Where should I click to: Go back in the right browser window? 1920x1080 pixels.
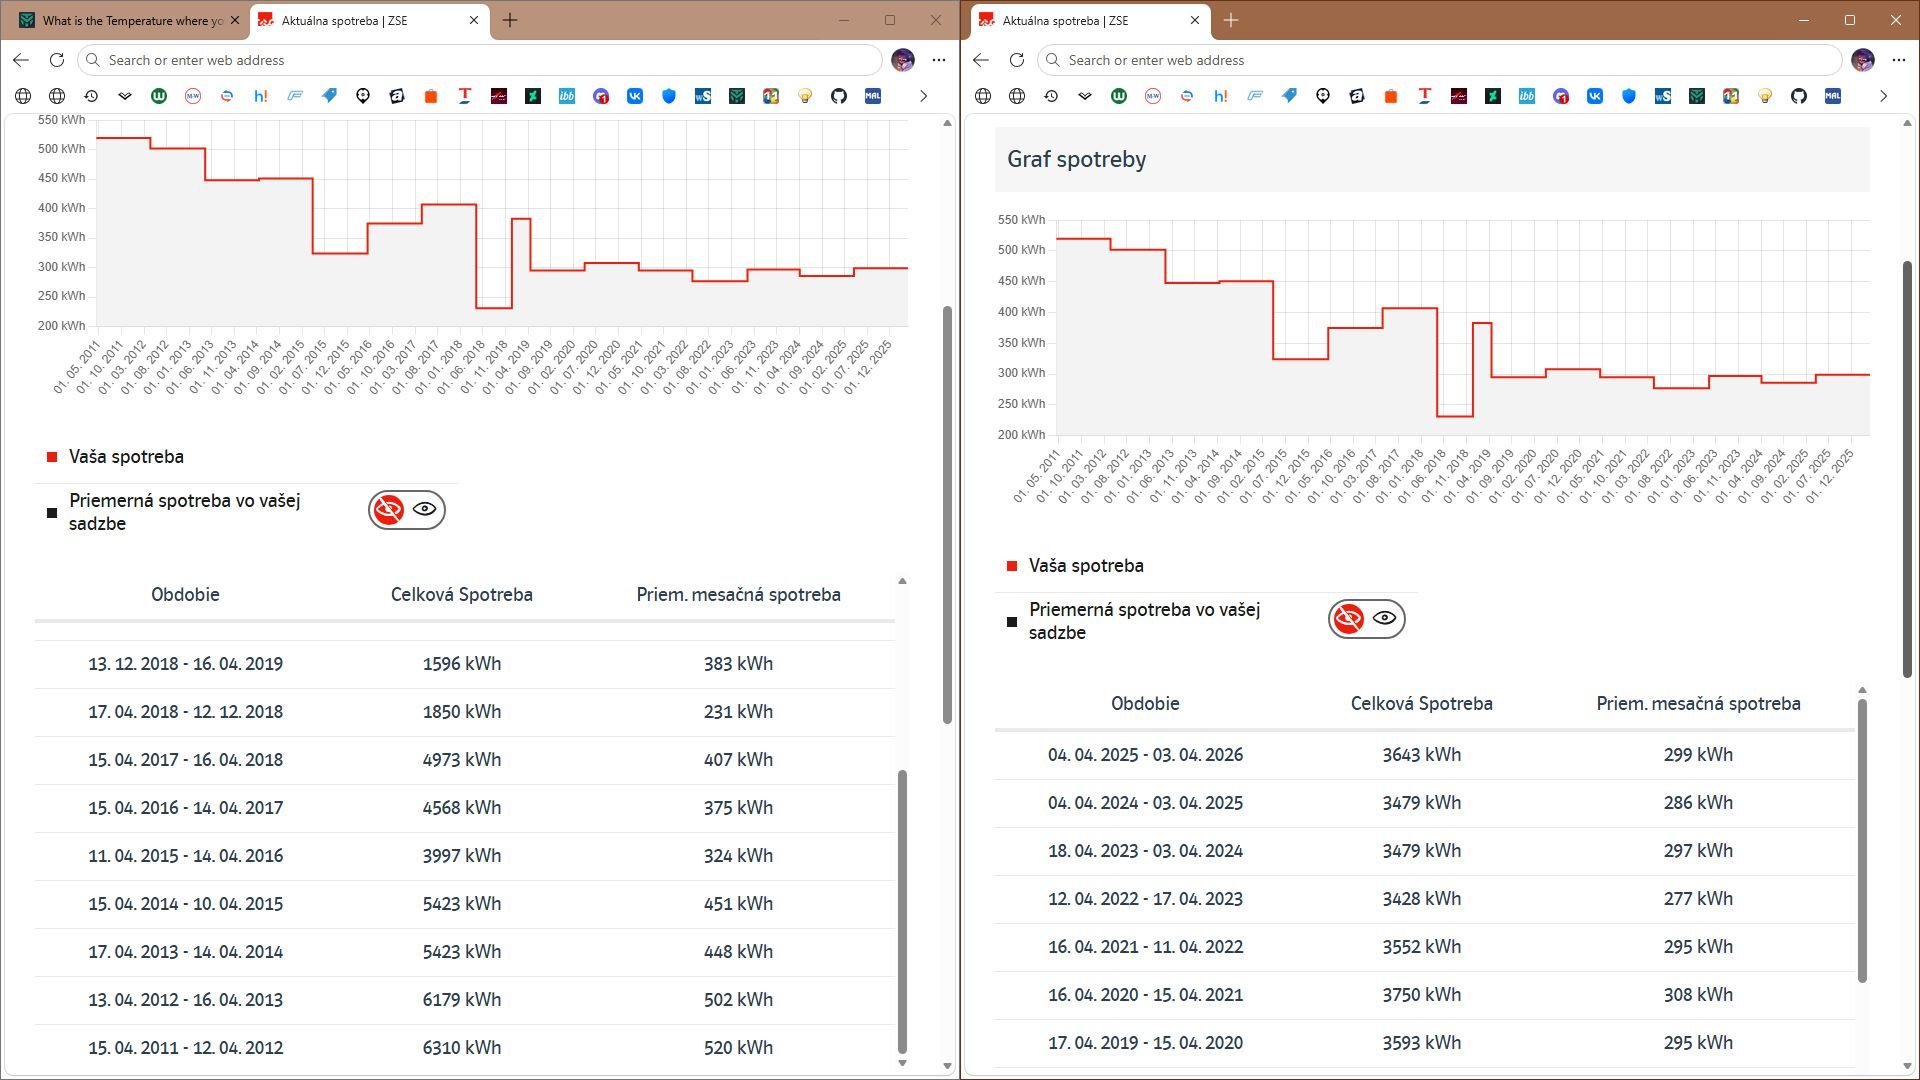point(981,60)
